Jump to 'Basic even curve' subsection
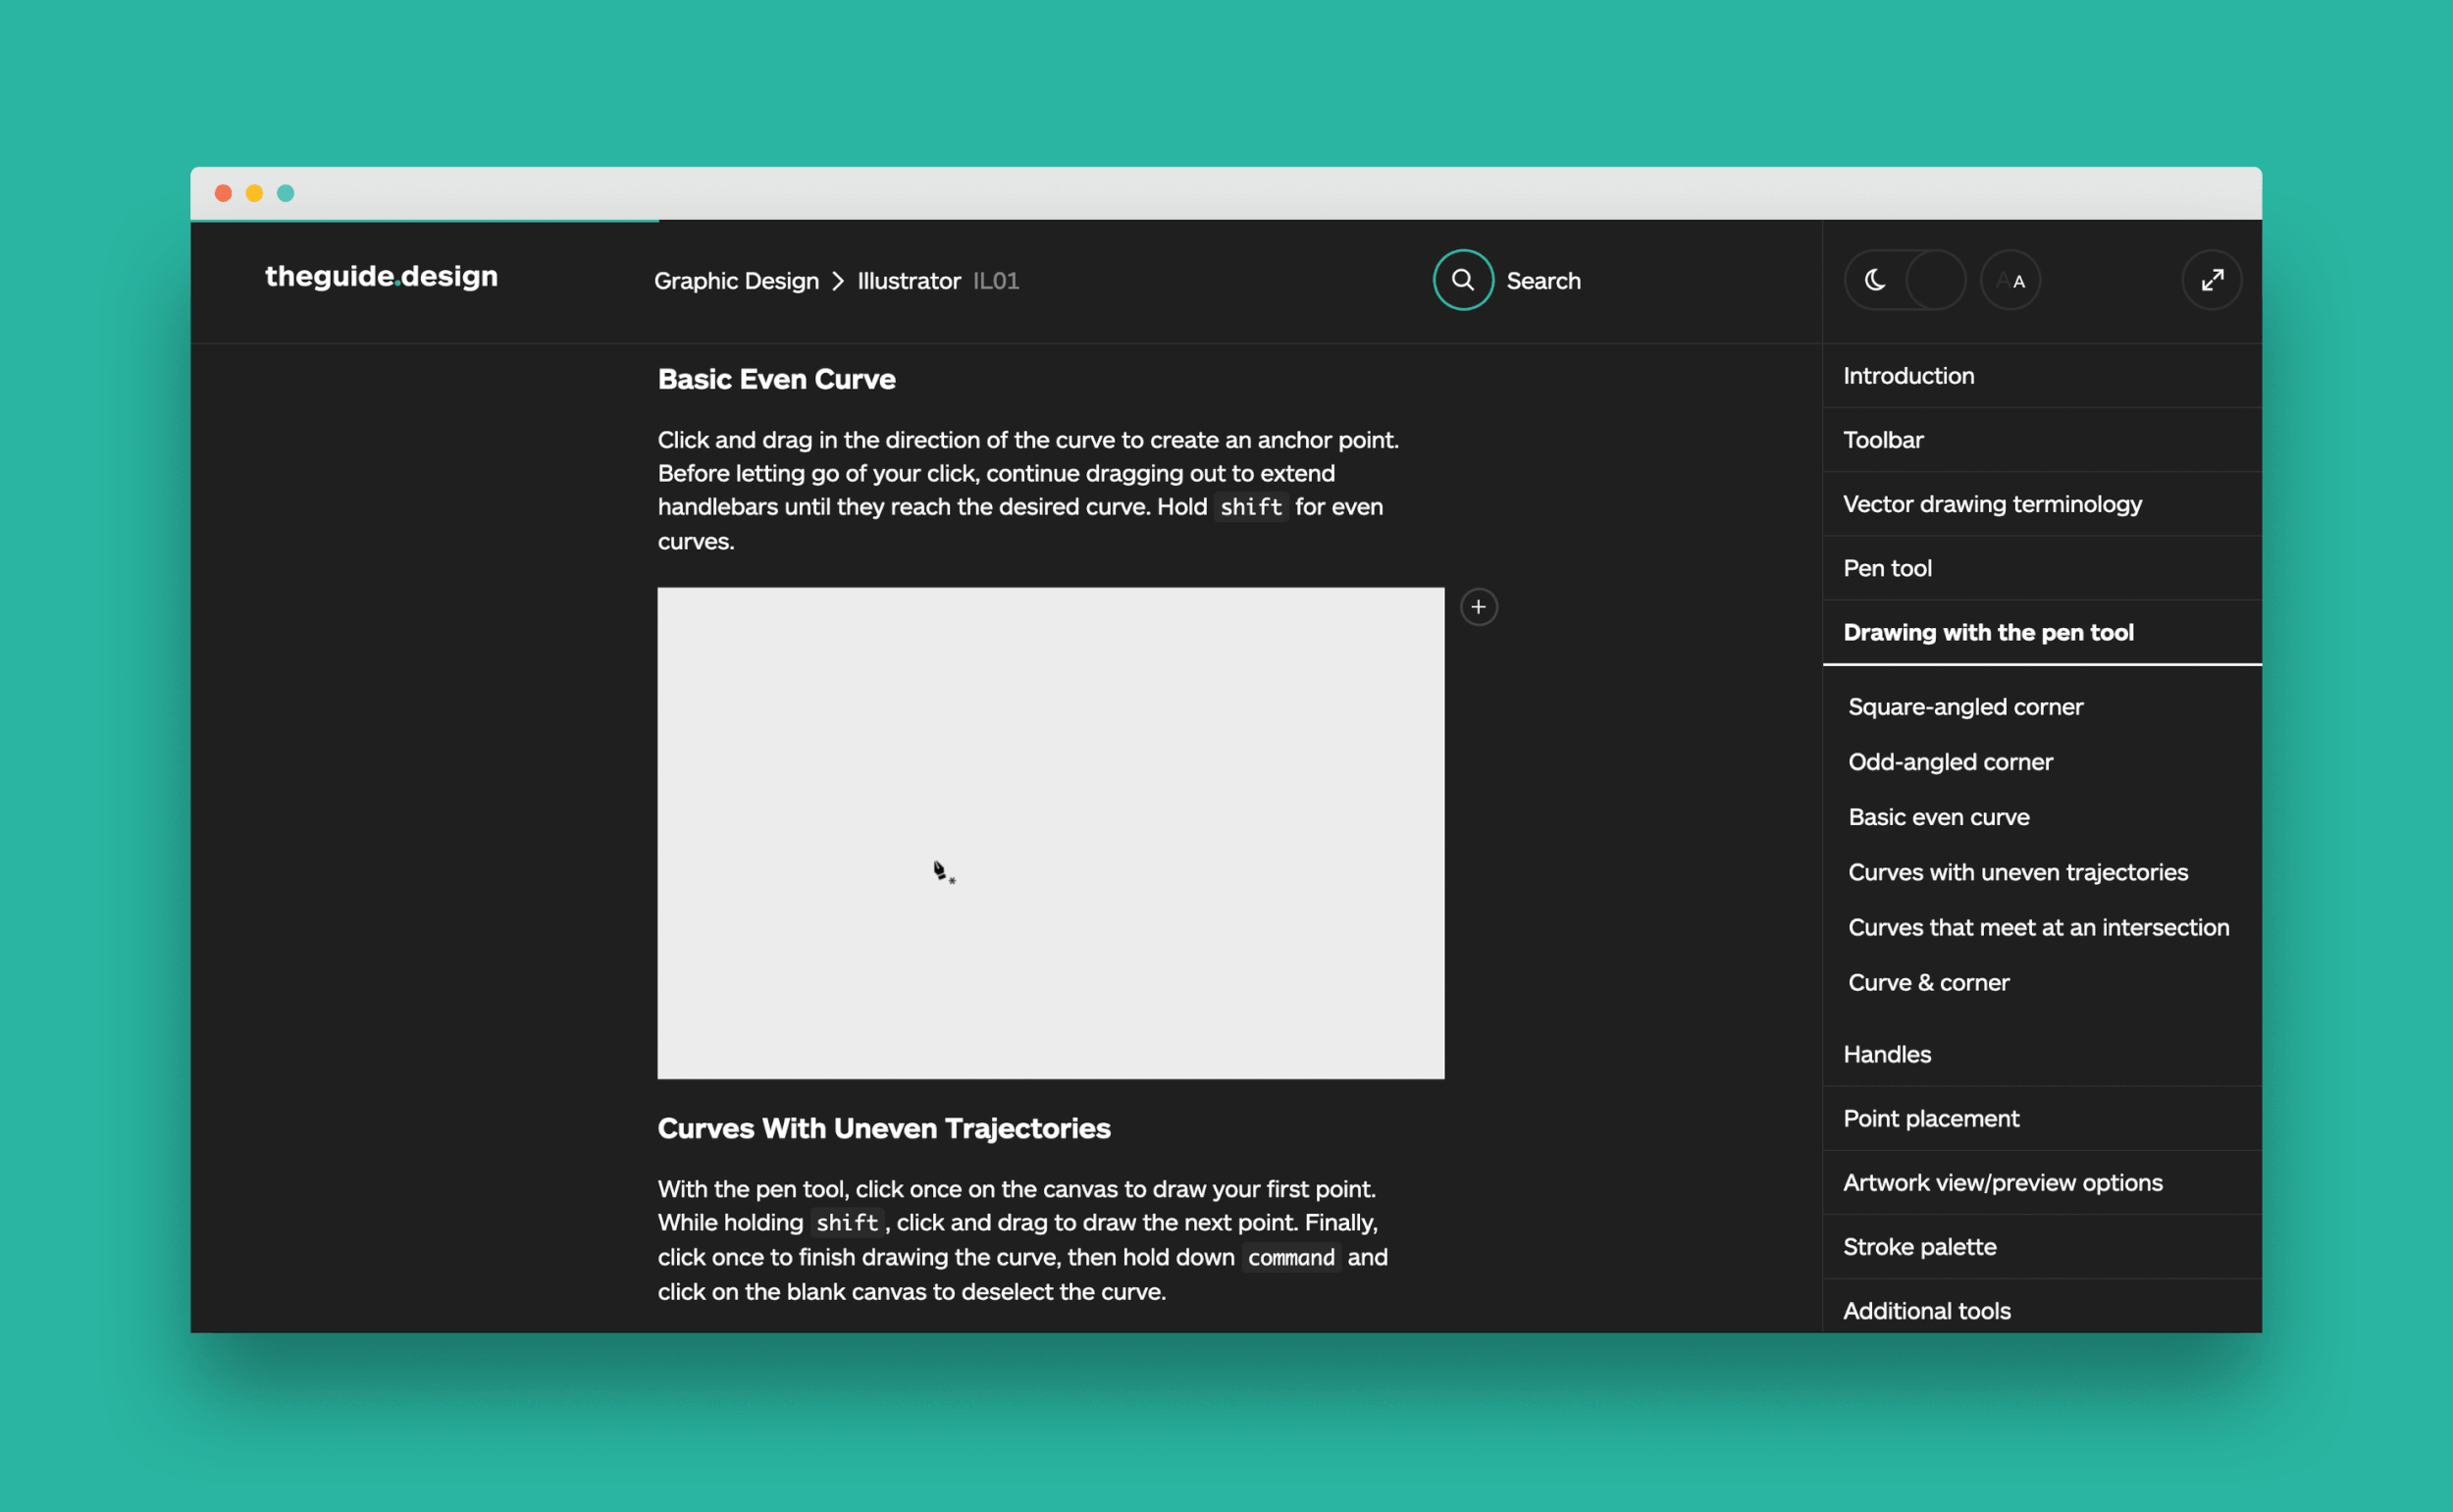 click(1938, 817)
